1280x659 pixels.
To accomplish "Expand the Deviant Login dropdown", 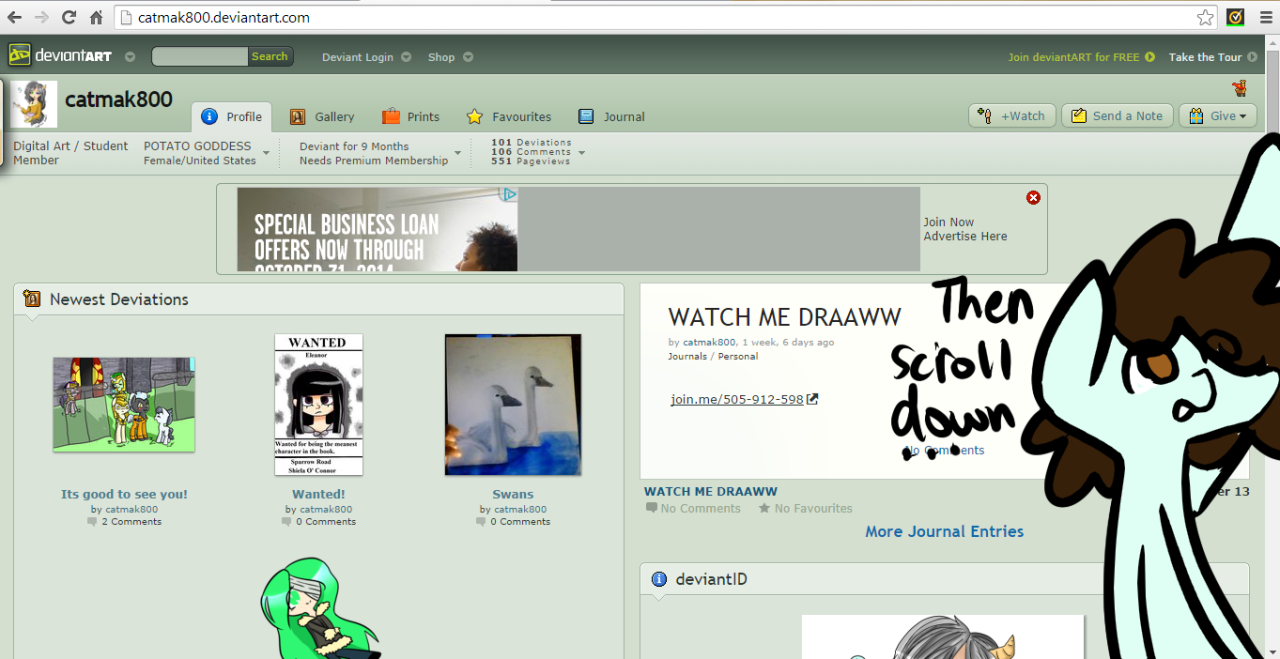I will click(x=406, y=57).
